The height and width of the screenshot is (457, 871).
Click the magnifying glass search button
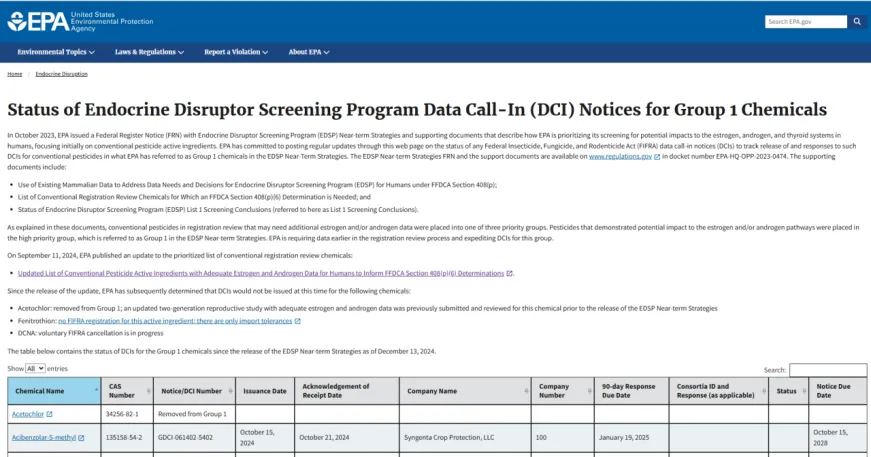tap(857, 21)
